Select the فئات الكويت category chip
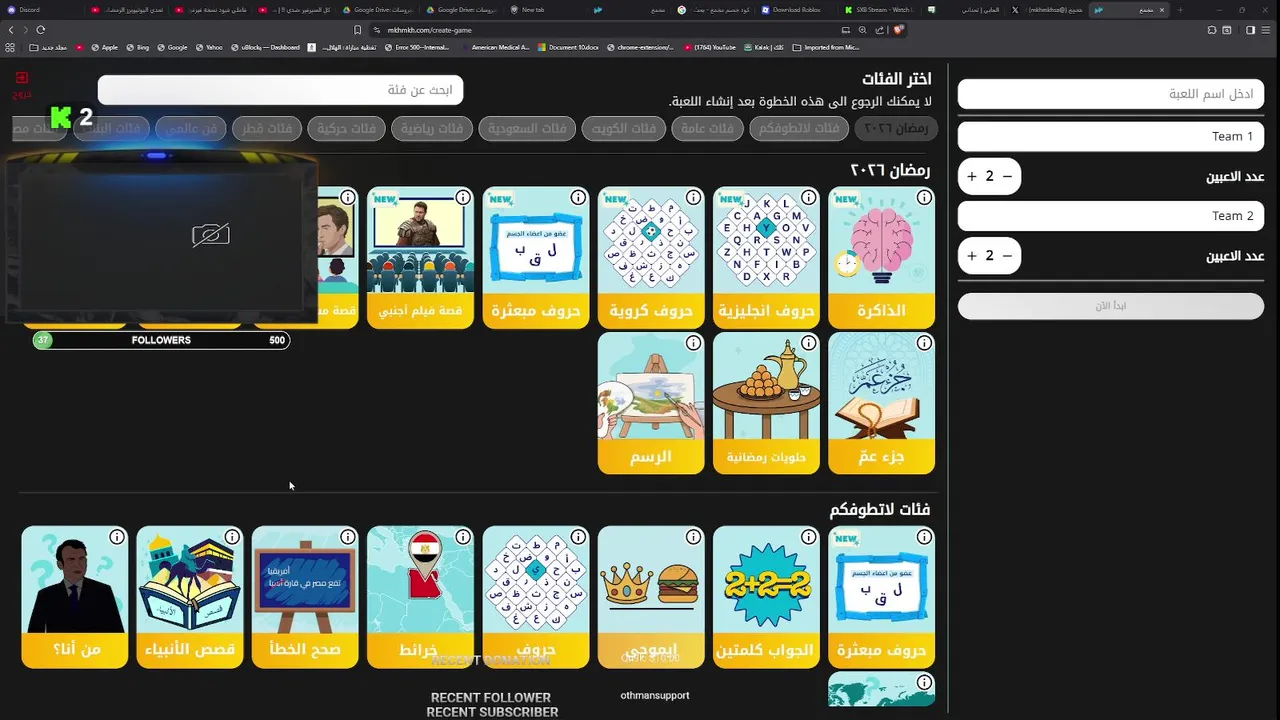 [x=624, y=128]
